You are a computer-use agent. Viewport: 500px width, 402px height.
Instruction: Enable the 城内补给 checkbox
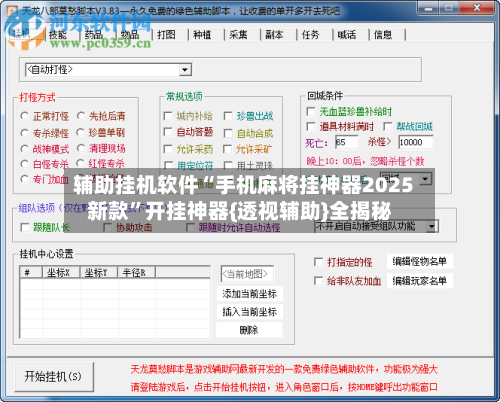click(x=168, y=116)
